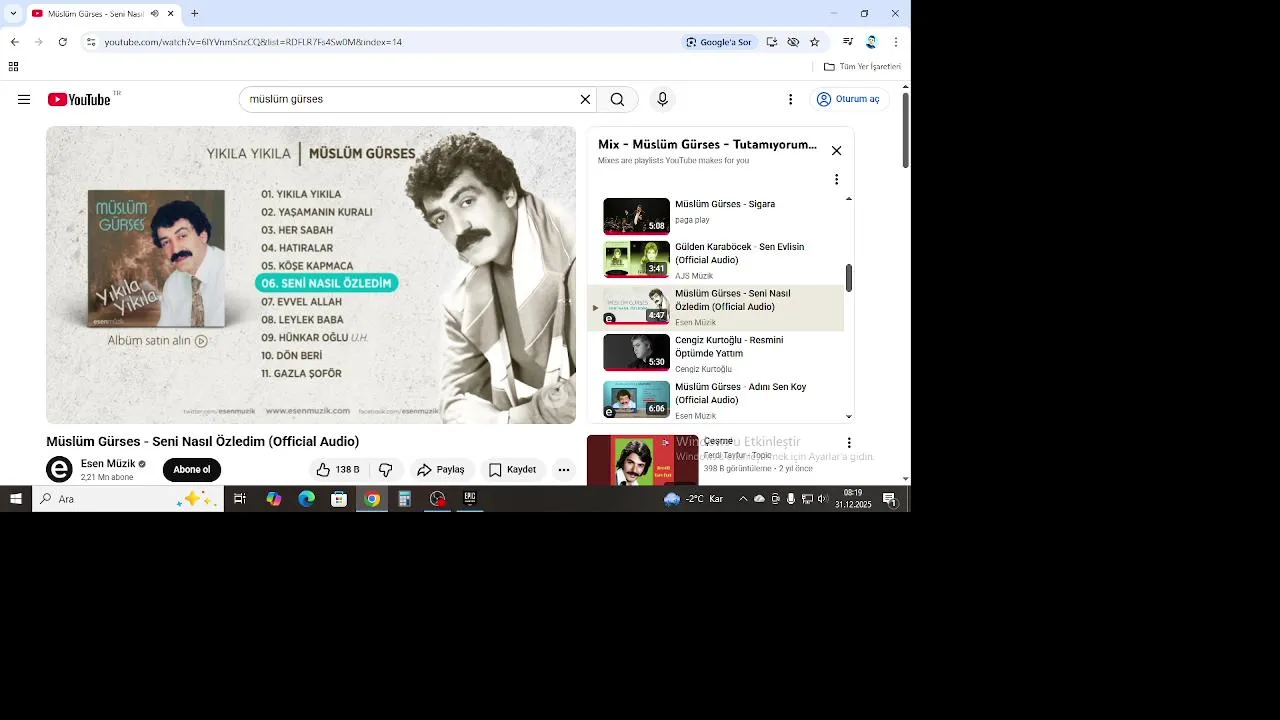Screen dimensions: 1280x720
Task: Bookmark this page with the star
Action: 814,42
